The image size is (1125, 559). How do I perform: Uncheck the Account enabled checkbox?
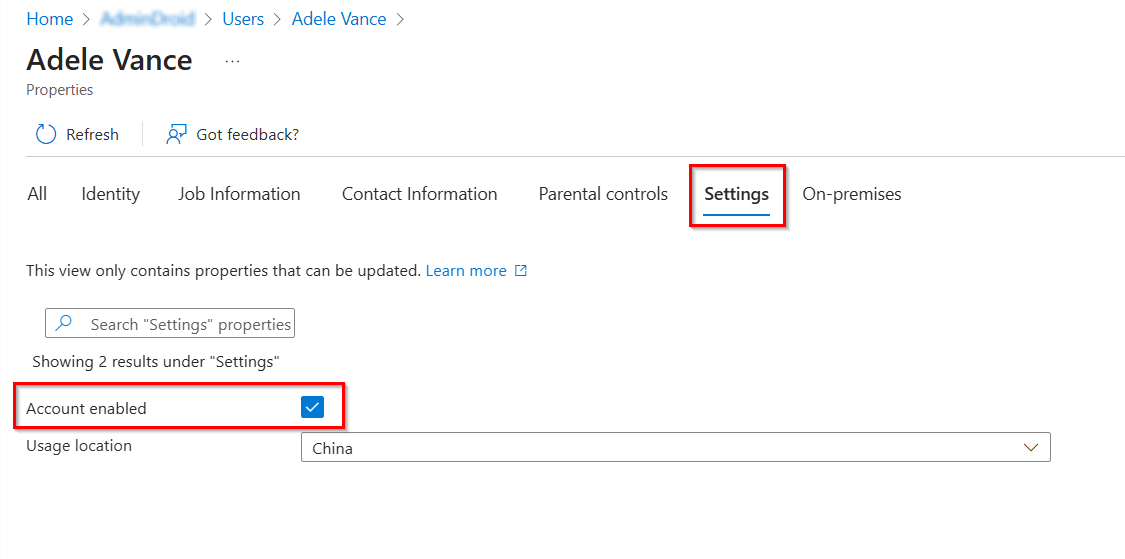[x=312, y=407]
